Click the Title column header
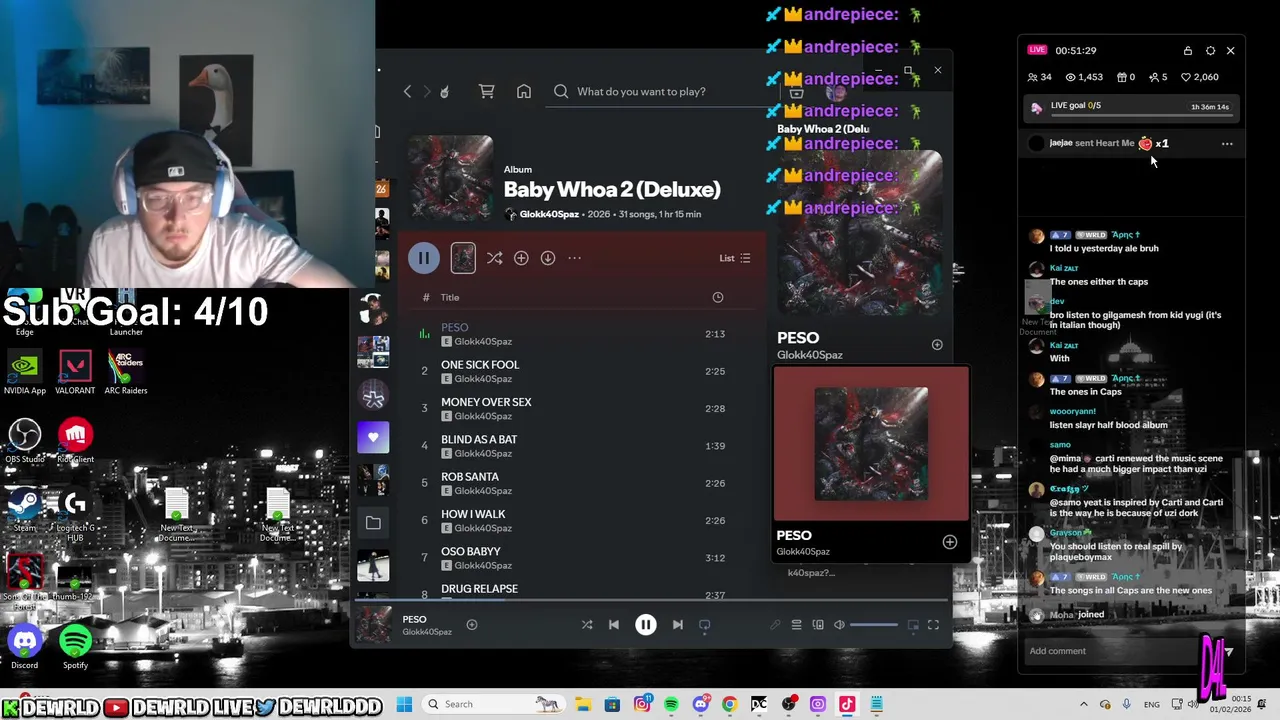Viewport: 1280px width, 720px height. coord(450,297)
